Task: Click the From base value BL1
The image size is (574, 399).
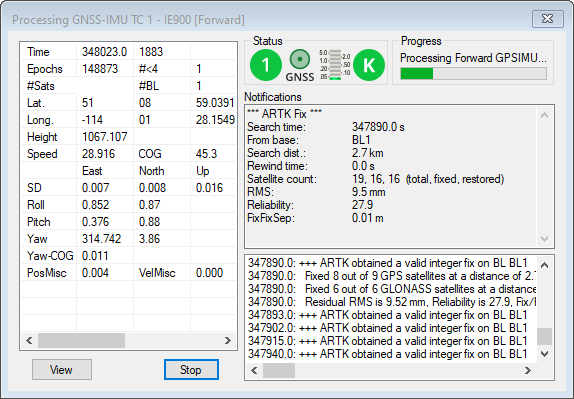Action: click(361, 140)
